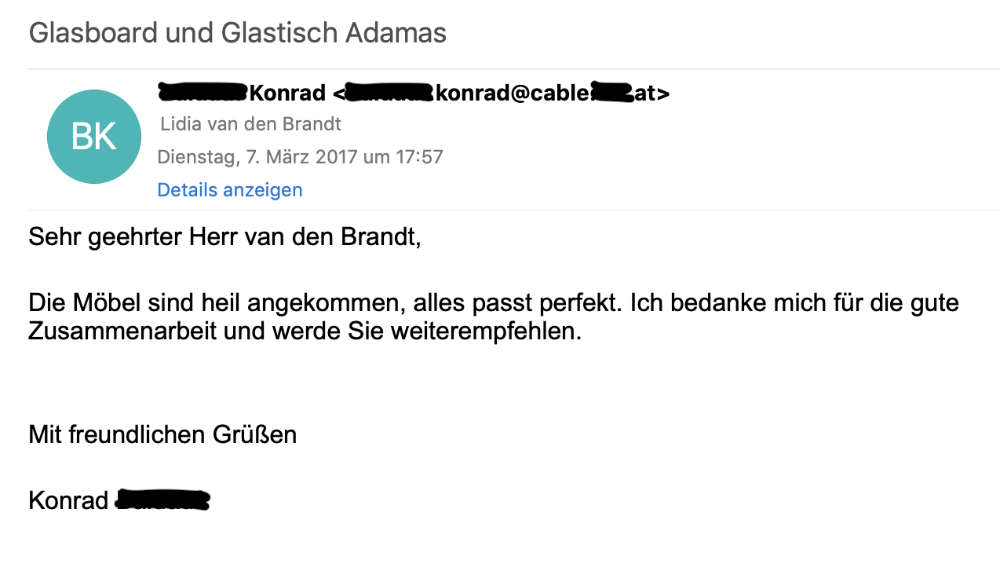The image size is (1000, 586).
Task: Open the Details anzeigen link
Action: [229, 189]
